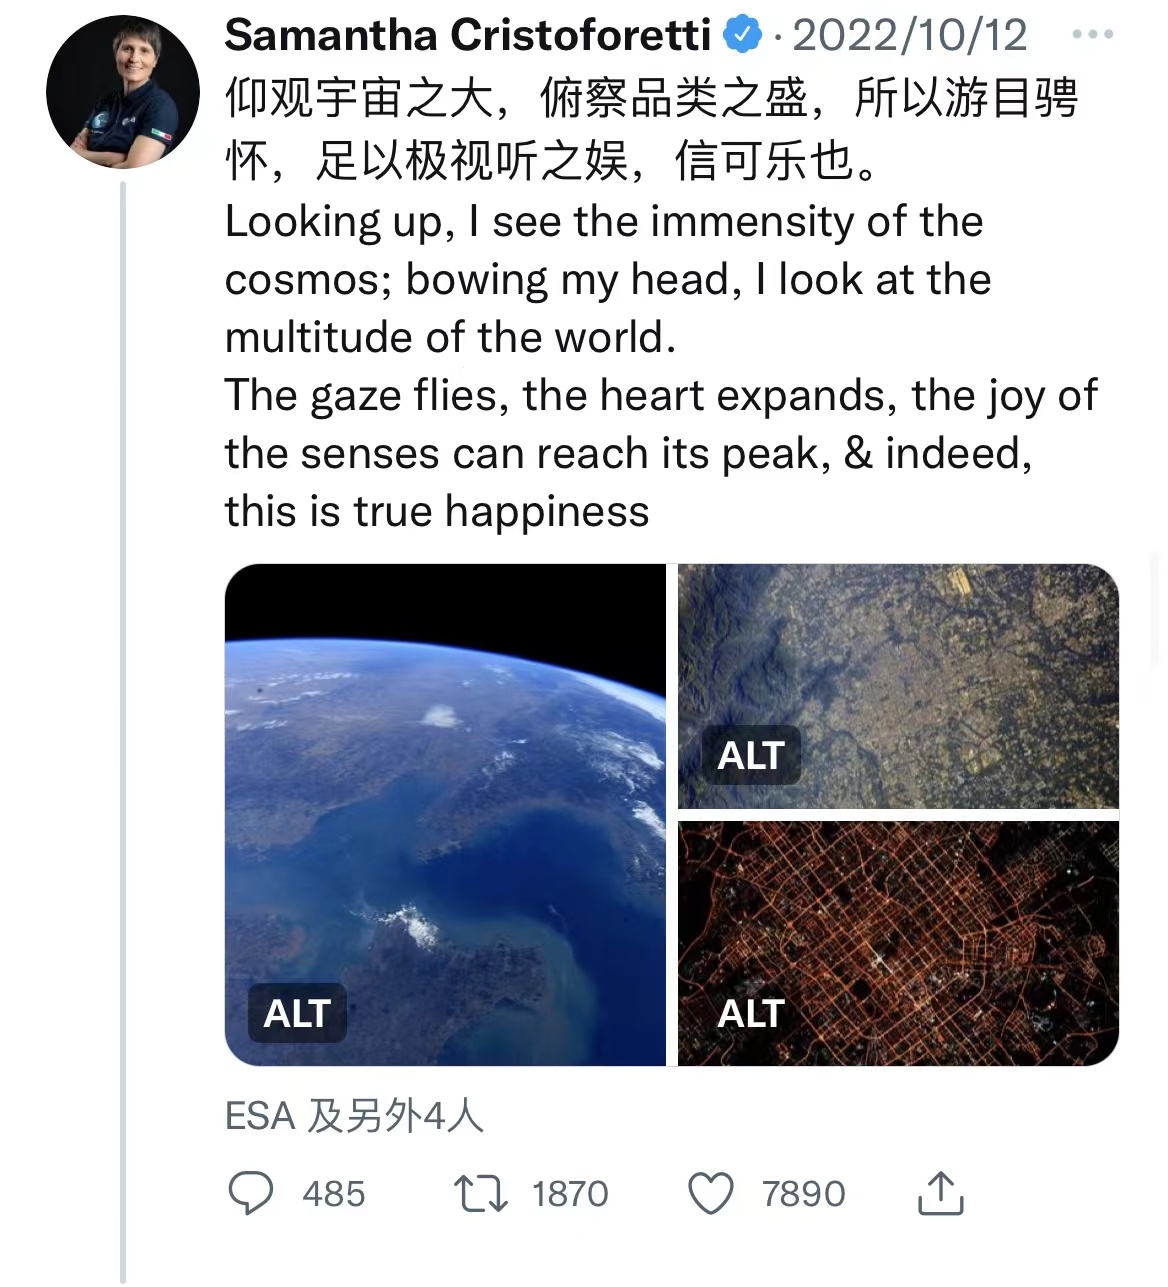1168x1287 pixels.
Task: Tap the share upload icon
Action: coord(940,1193)
